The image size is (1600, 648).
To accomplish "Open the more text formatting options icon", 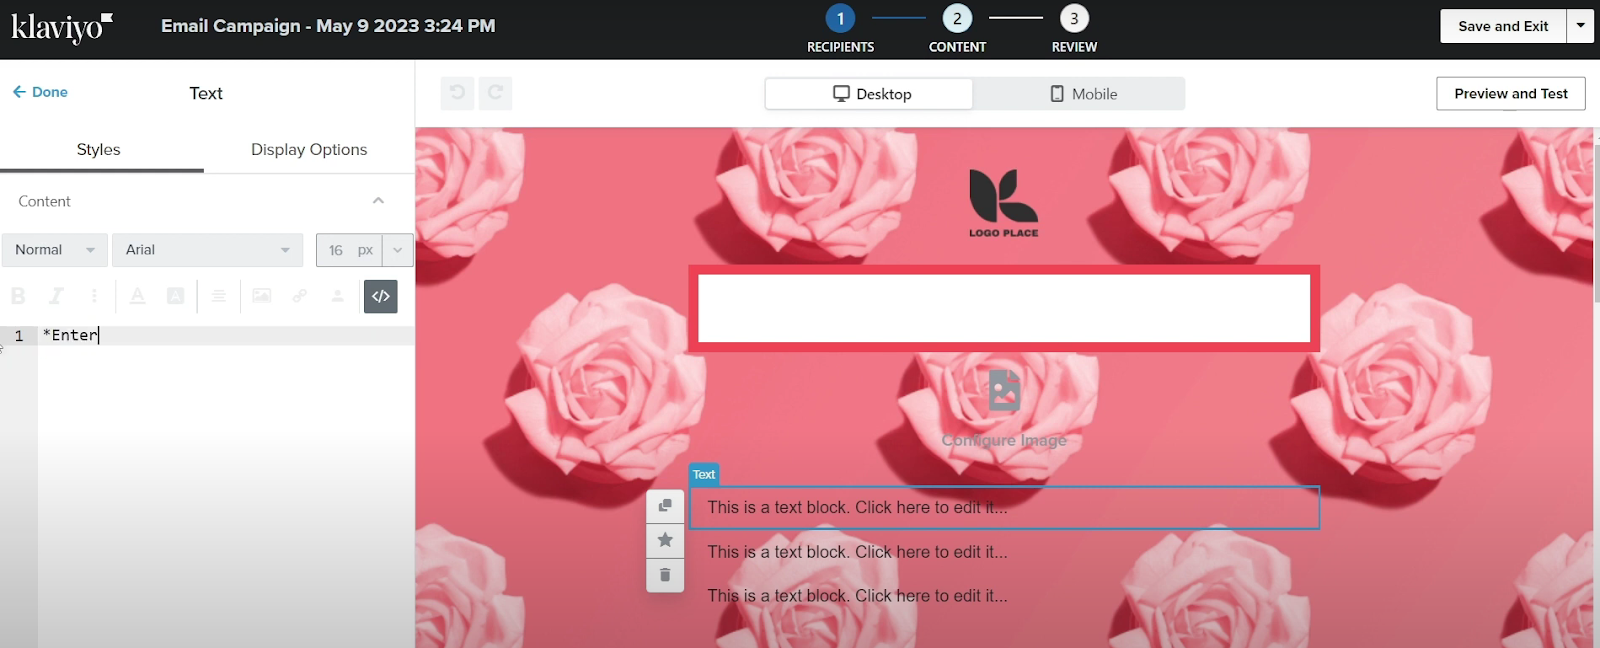I will pos(94,296).
